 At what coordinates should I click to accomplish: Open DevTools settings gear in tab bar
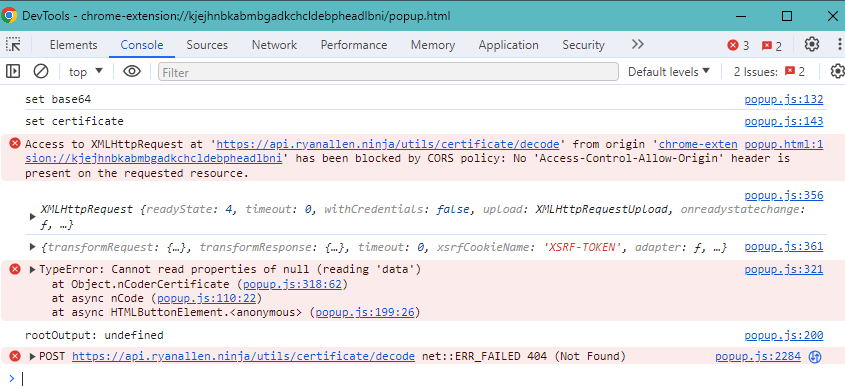tap(812, 44)
